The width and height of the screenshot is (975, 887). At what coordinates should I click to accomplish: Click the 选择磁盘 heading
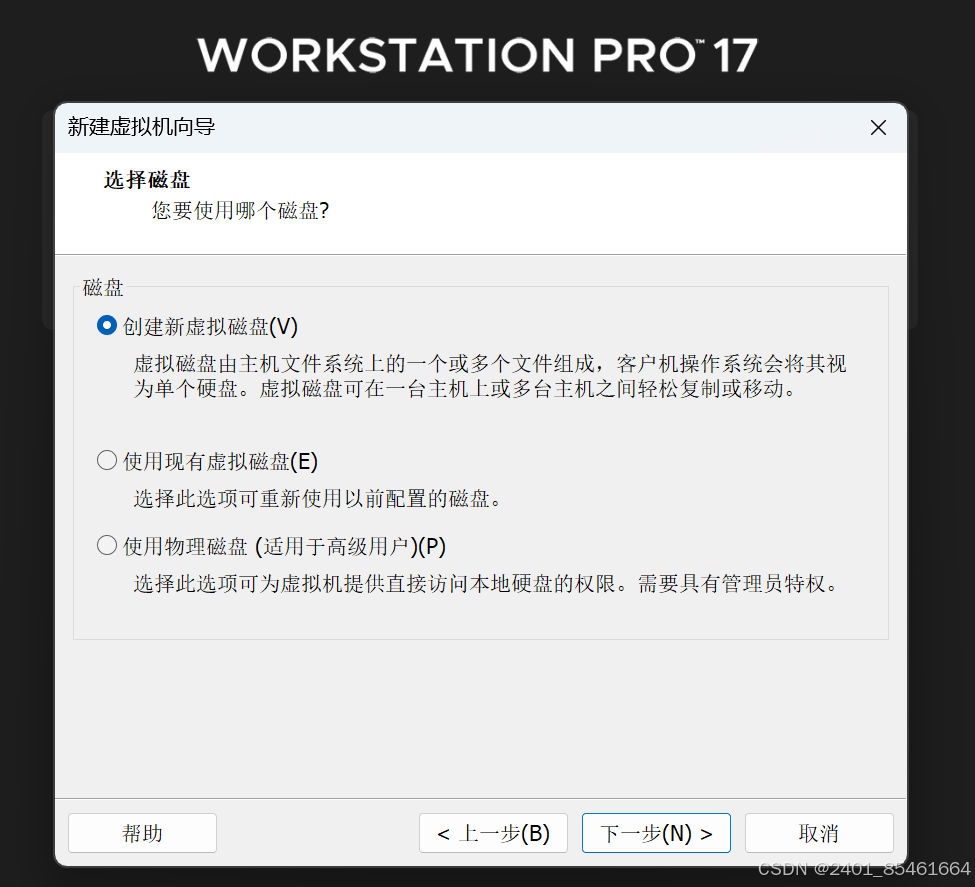(147, 180)
